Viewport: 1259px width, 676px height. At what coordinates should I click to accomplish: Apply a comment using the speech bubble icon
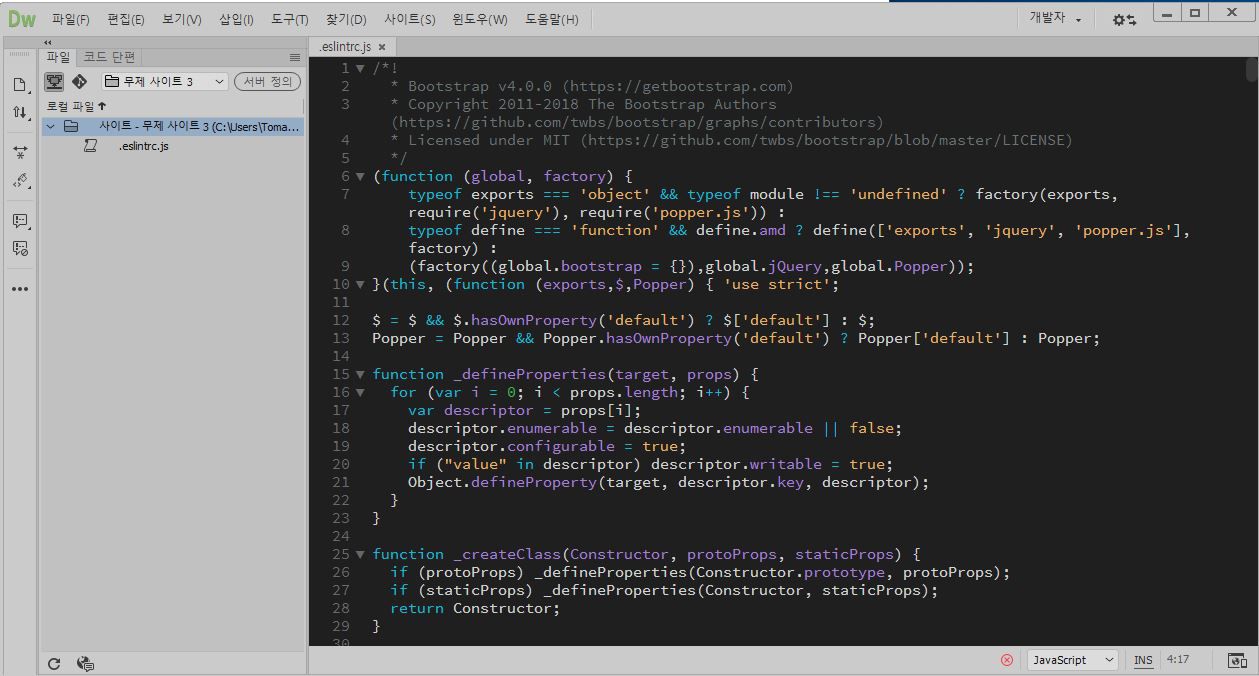coord(19,221)
